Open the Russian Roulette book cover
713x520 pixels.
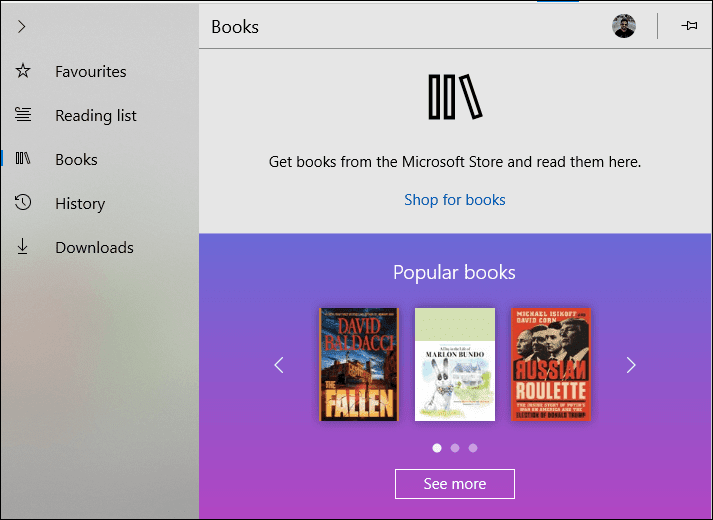551,364
